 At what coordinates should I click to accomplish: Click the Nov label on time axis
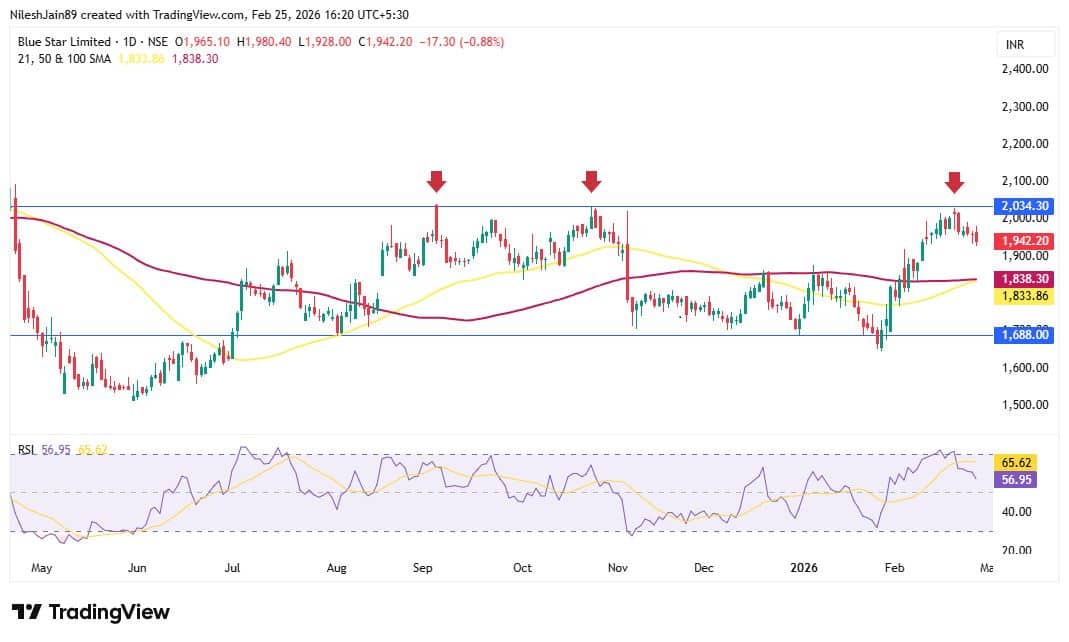point(618,568)
